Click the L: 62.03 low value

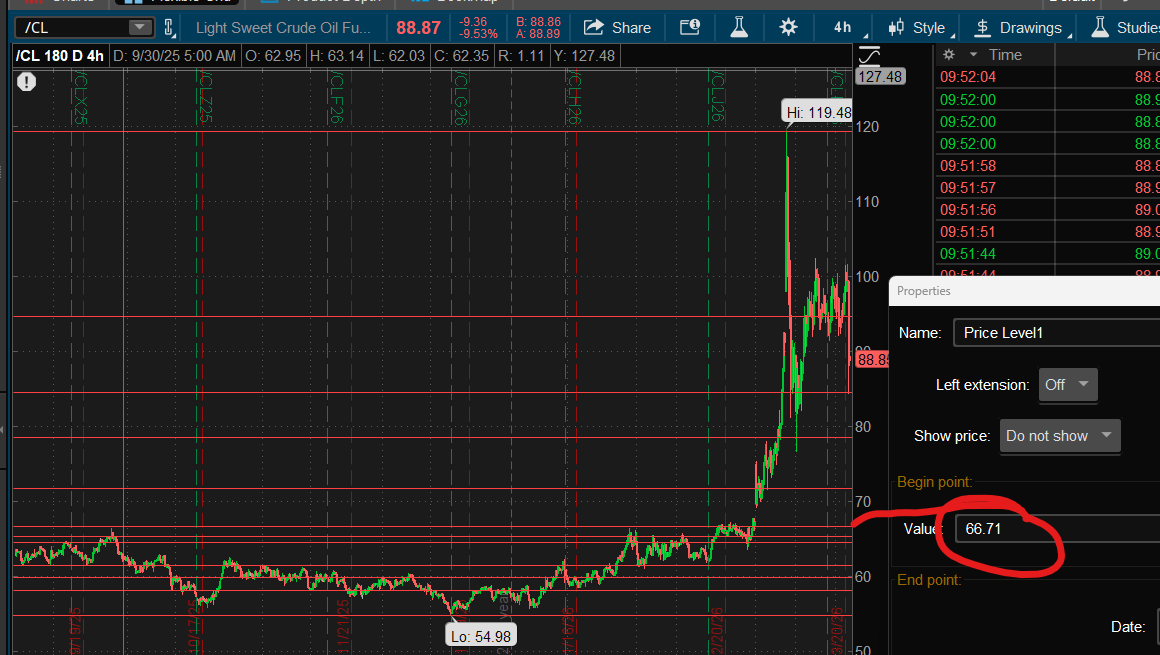pyautogui.click(x=399, y=56)
